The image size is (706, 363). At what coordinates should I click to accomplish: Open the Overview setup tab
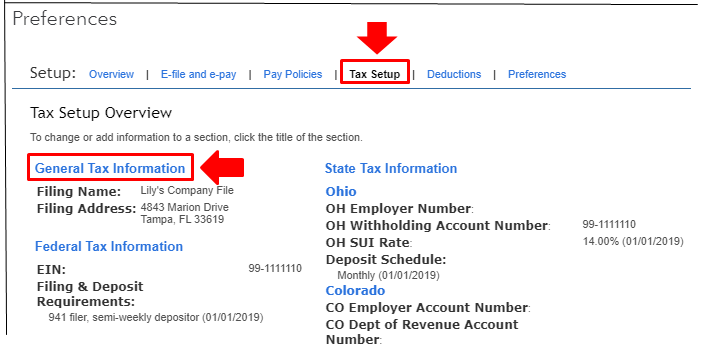click(x=111, y=74)
